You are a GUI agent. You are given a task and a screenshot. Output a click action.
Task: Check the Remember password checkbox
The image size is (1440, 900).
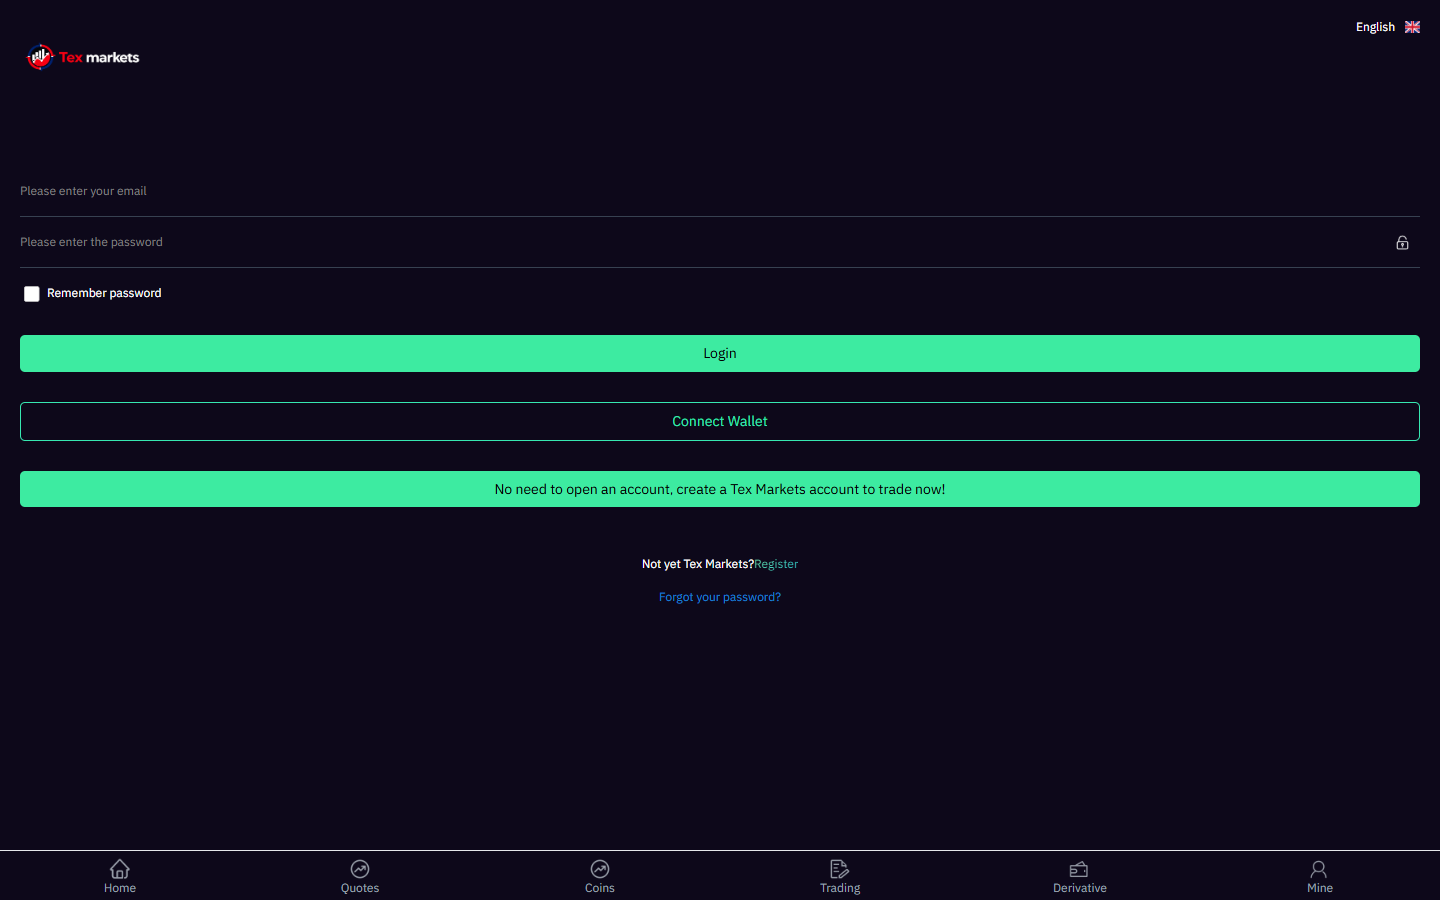point(32,294)
